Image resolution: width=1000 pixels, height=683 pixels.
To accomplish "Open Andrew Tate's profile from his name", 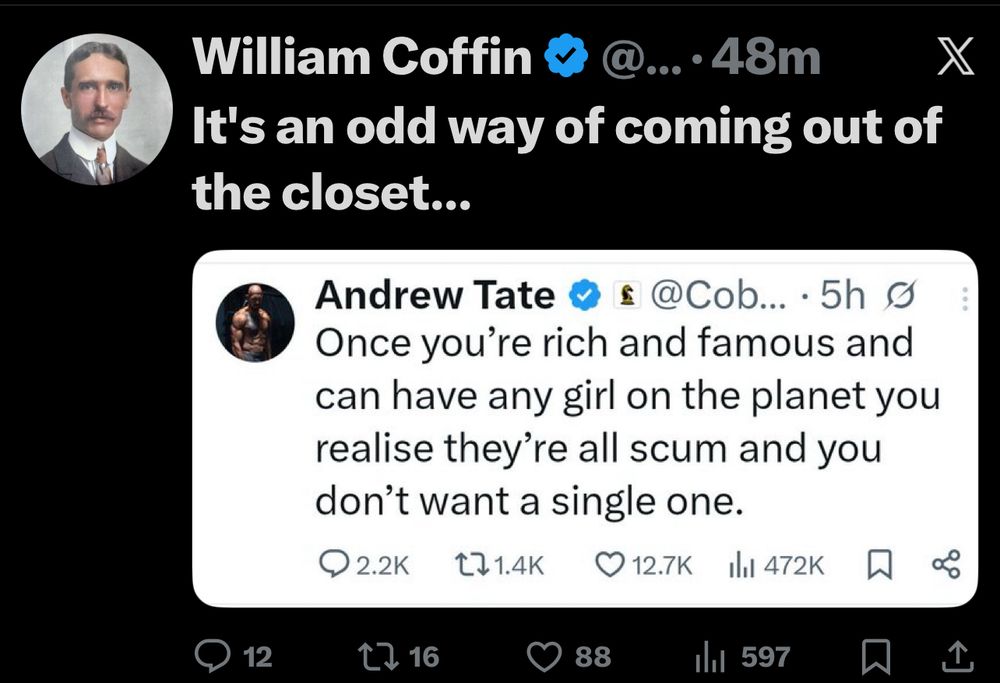I will coord(434,295).
